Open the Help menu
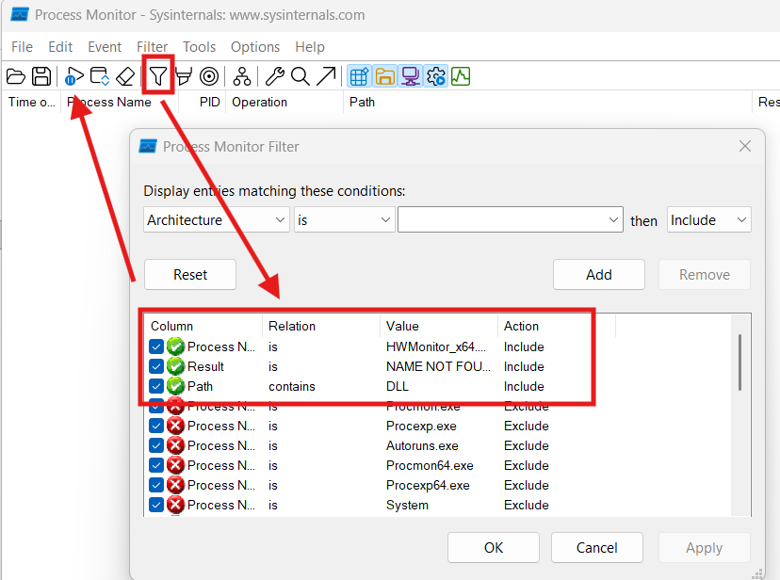 coord(310,47)
